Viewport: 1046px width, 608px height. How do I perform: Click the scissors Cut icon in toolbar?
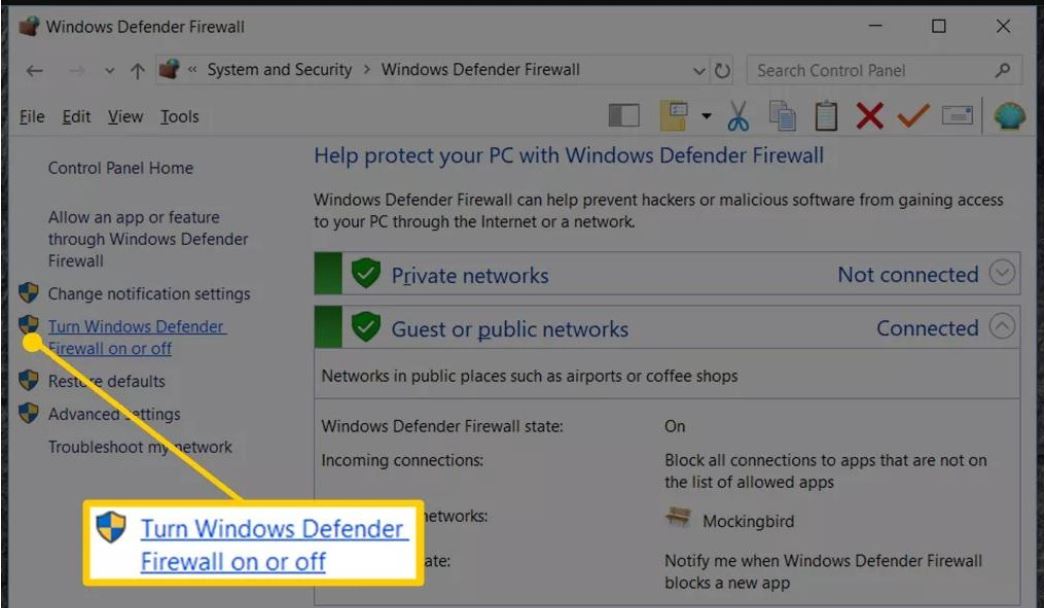pyautogui.click(x=738, y=116)
